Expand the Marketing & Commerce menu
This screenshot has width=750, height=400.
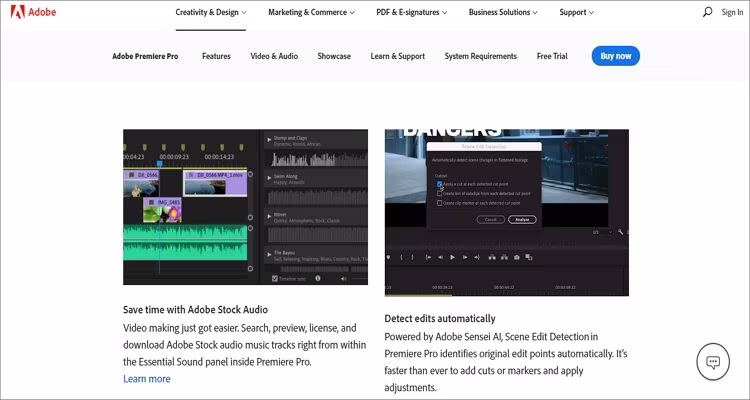(x=311, y=12)
